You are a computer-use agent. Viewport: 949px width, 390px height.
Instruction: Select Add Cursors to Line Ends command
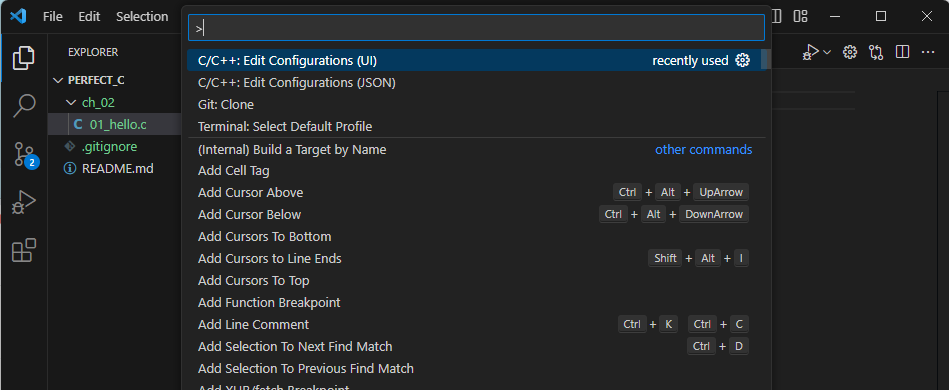tap(476, 259)
